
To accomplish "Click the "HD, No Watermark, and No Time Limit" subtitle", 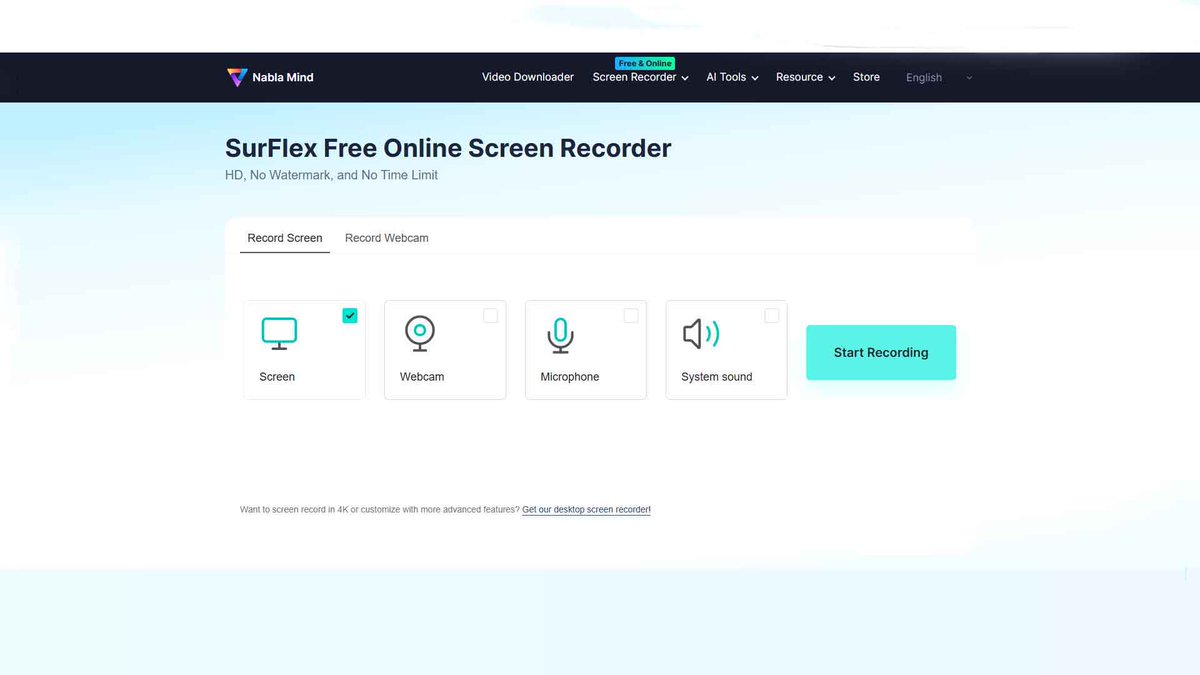I will click(331, 175).
